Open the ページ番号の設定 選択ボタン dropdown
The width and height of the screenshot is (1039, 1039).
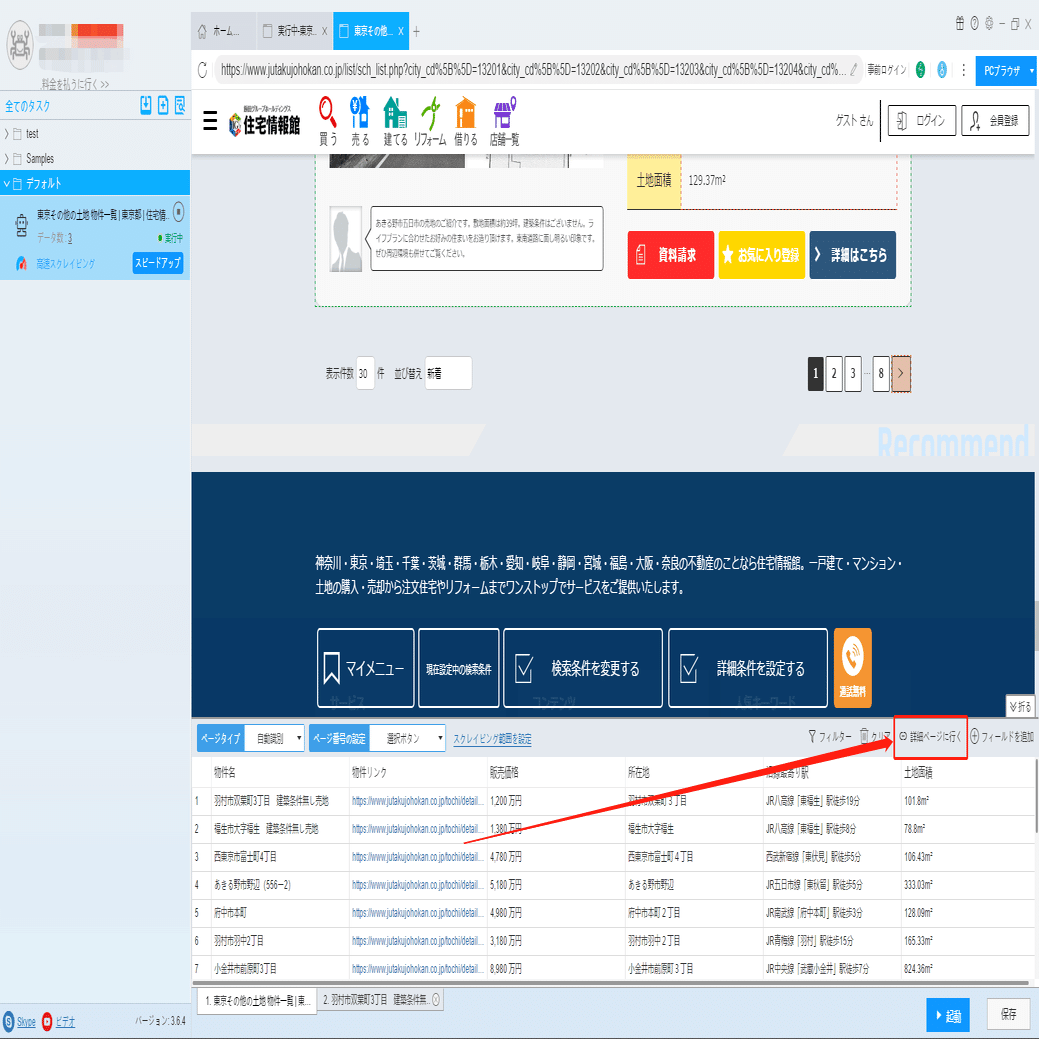click(x=407, y=738)
